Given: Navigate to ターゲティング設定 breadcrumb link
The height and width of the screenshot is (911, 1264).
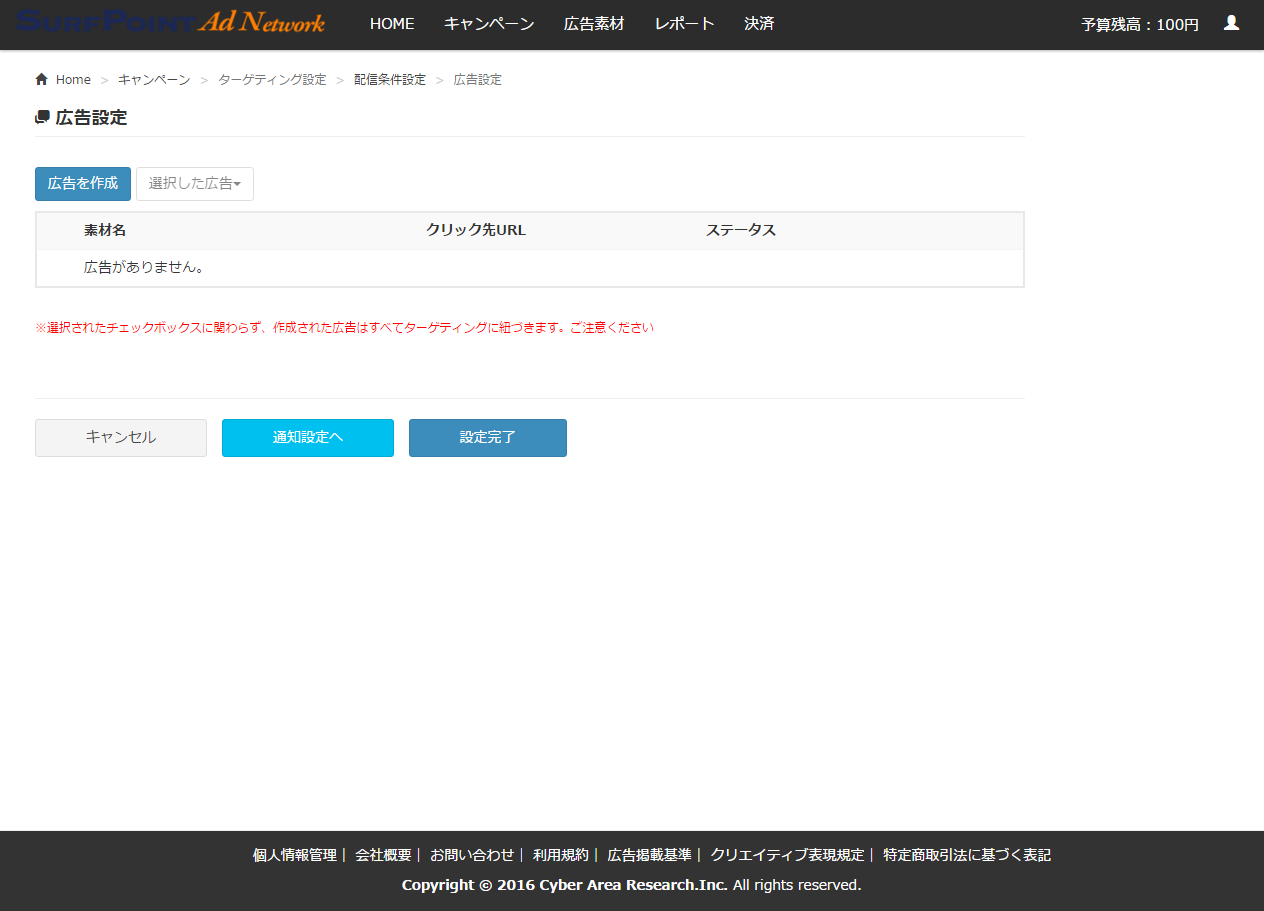Looking at the screenshot, I should coord(272,80).
